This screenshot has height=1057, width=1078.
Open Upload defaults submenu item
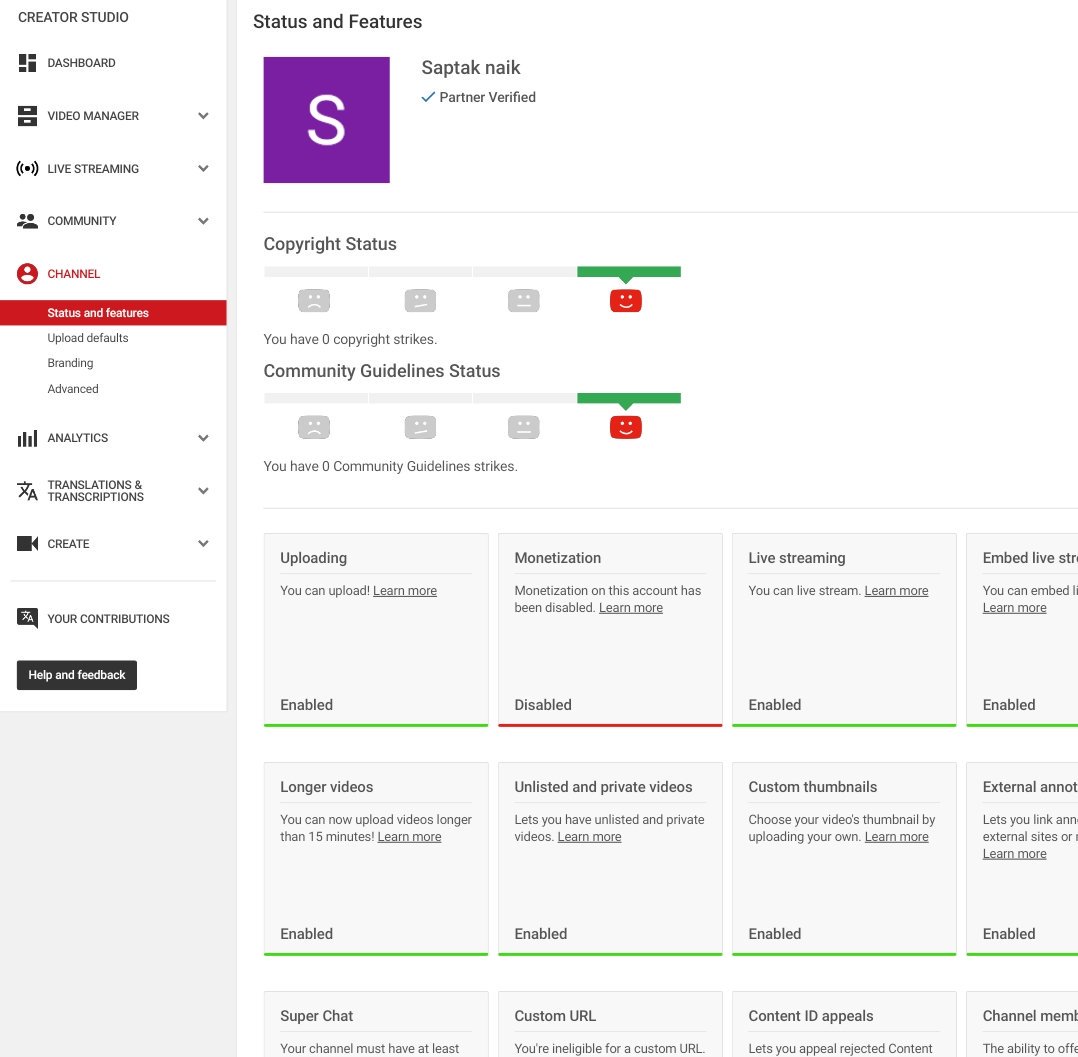(88, 338)
